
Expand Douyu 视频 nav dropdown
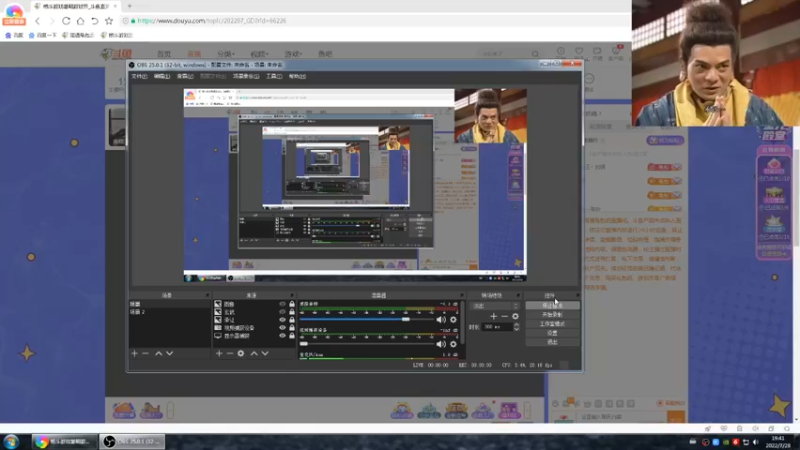(259, 54)
